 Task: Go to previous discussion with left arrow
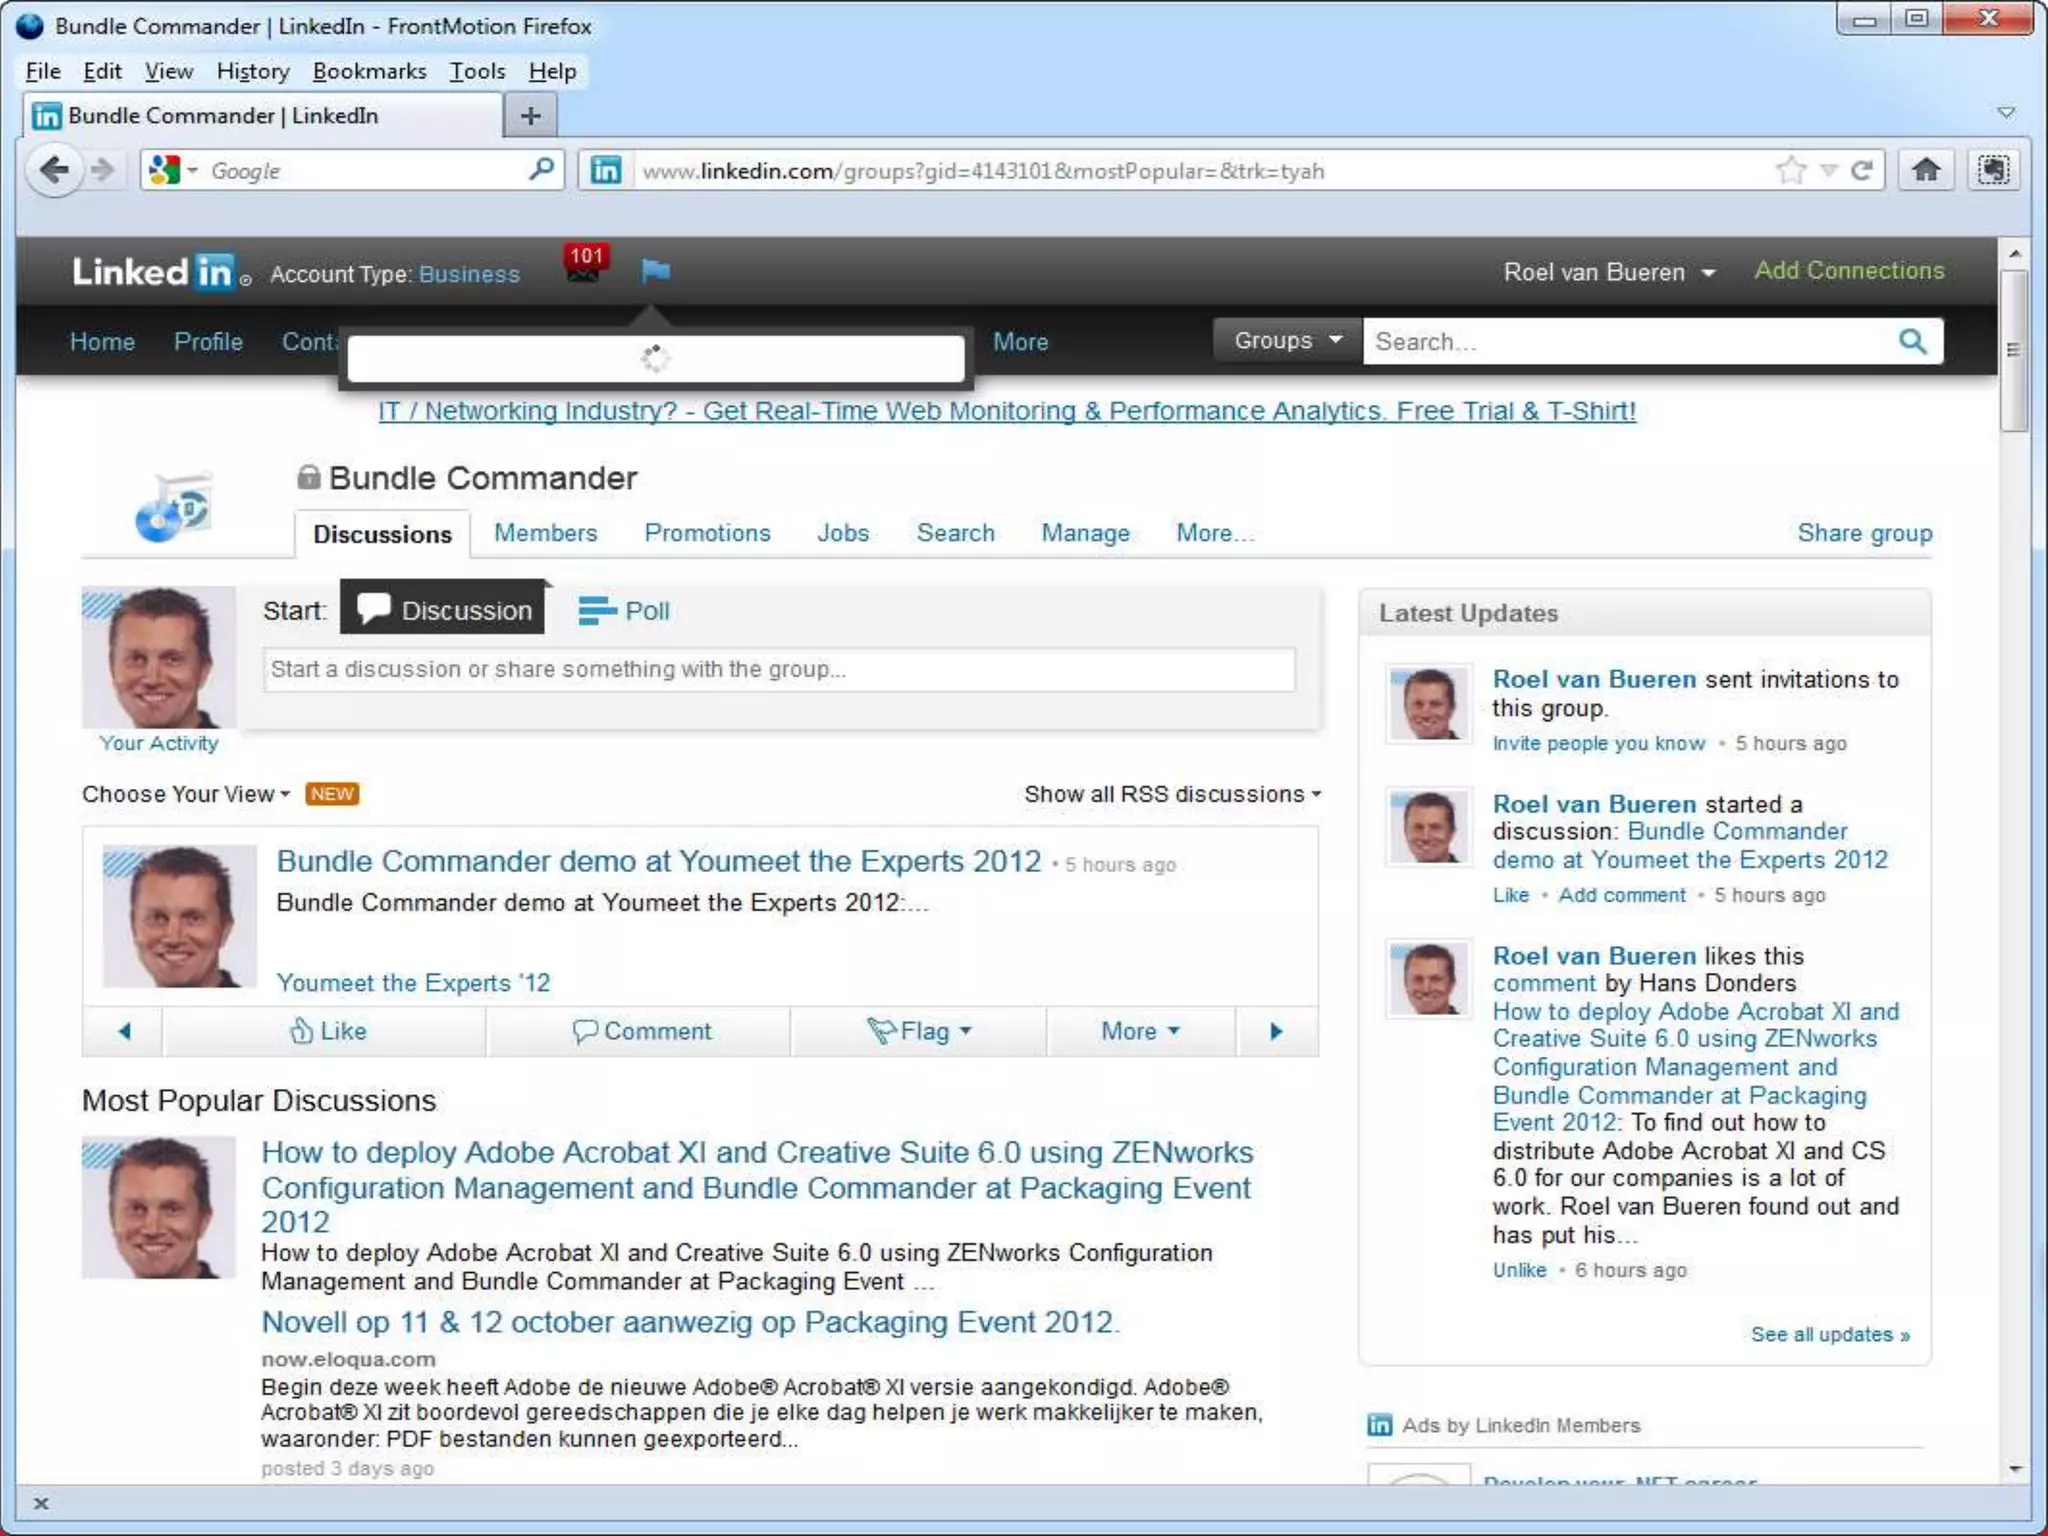[124, 1031]
